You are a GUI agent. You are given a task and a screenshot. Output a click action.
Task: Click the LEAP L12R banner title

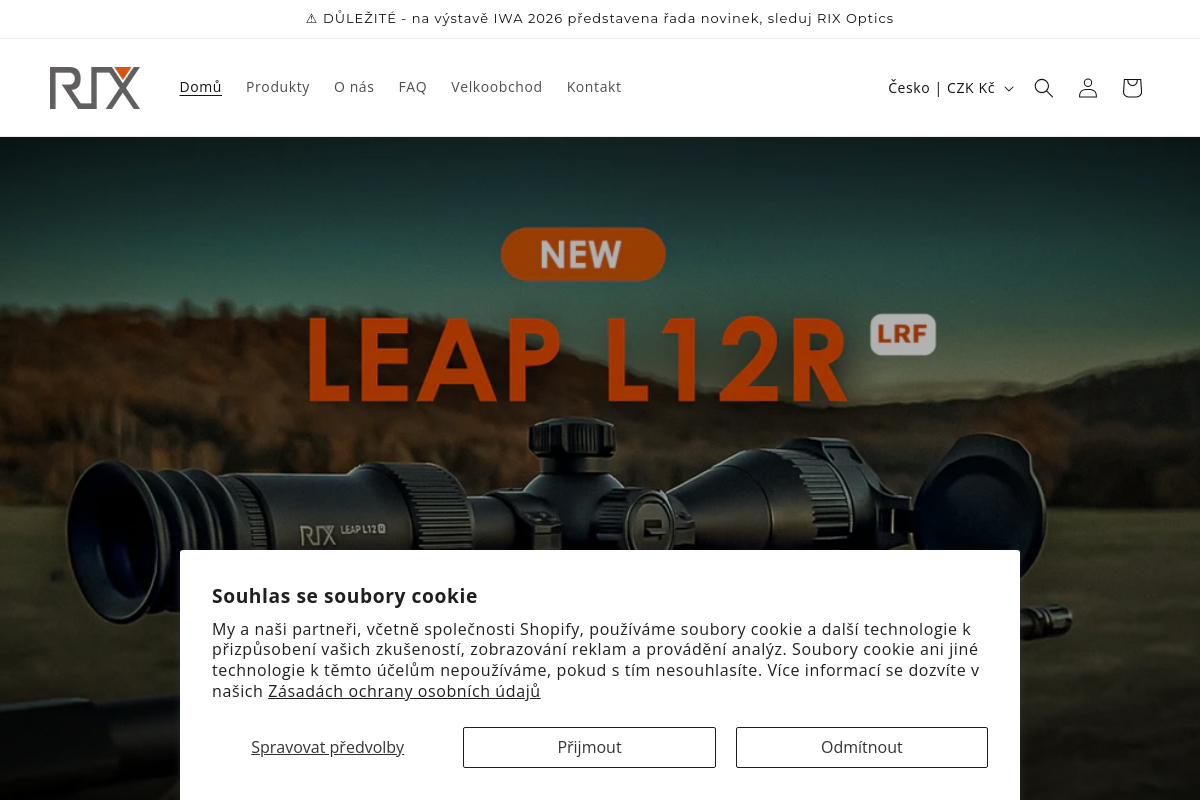tap(577, 359)
